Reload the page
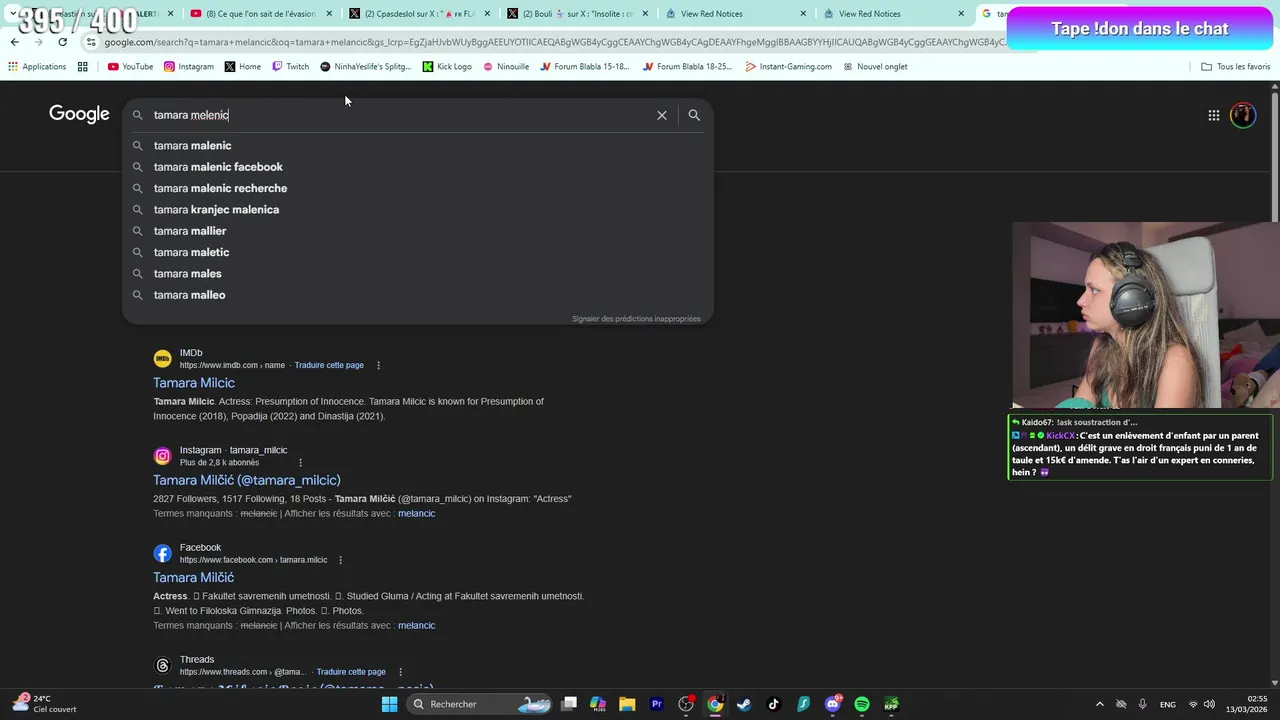Viewport: 1280px width, 720px height. click(63, 42)
